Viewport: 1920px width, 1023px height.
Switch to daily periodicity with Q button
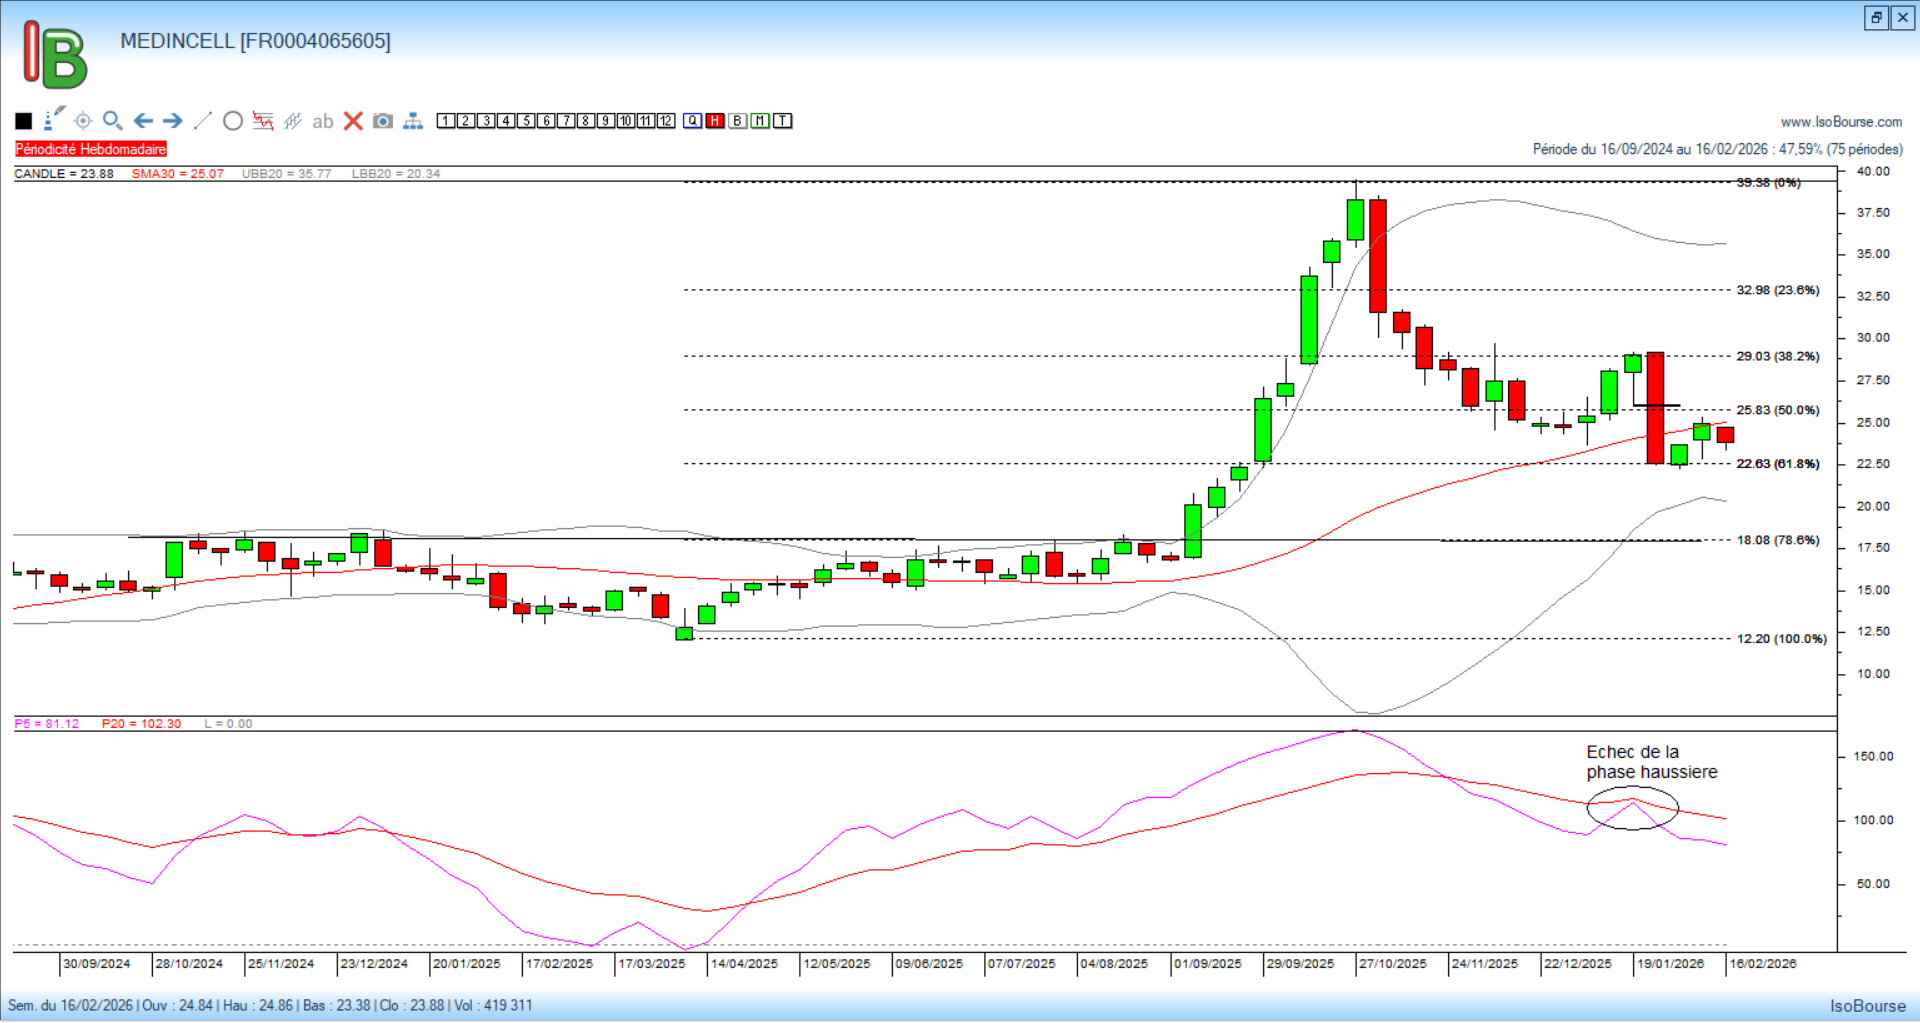[693, 121]
